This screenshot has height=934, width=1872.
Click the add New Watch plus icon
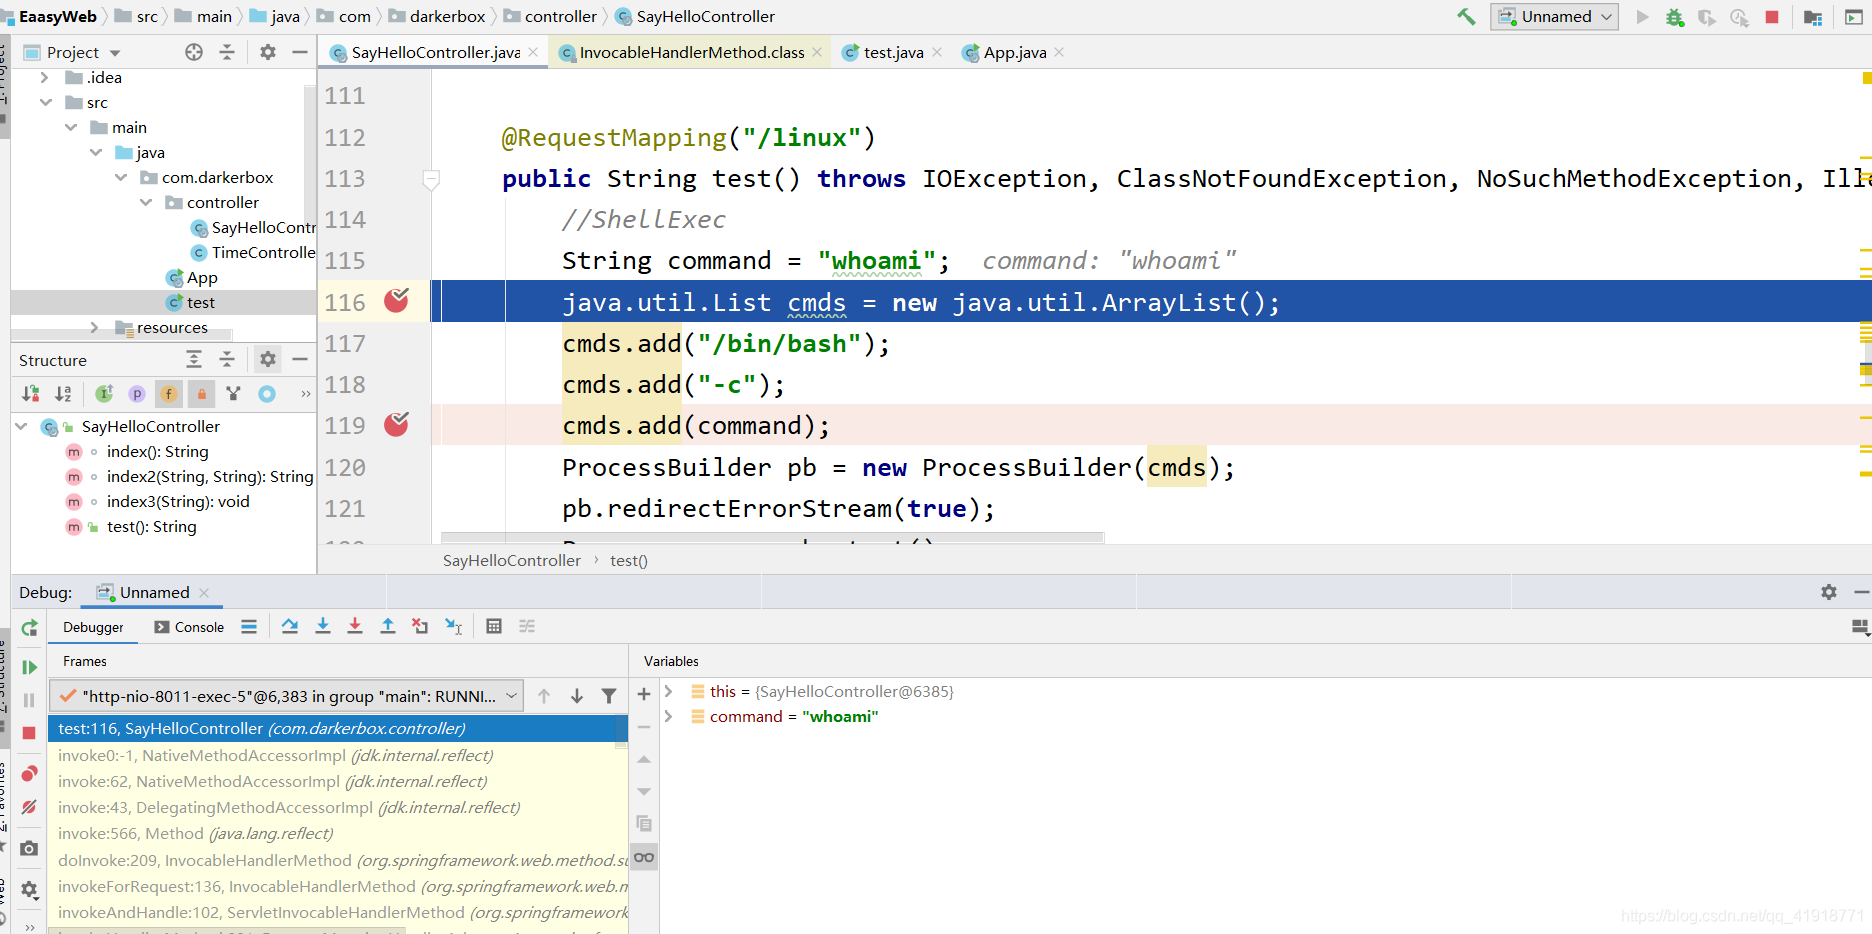pyautogui.click(x=644, y=694)
